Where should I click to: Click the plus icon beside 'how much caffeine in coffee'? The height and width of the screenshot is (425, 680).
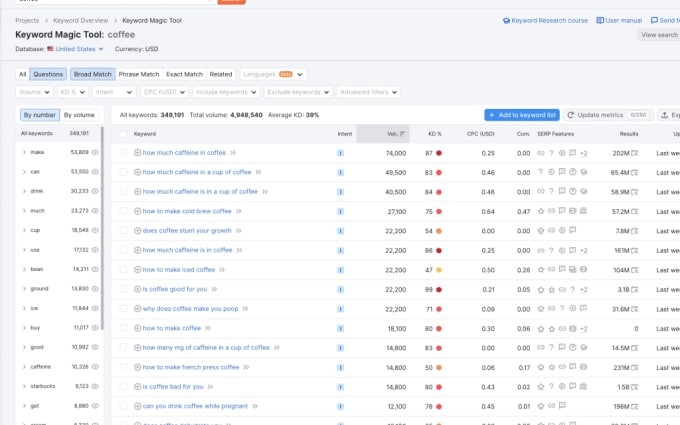coord(137,153)
